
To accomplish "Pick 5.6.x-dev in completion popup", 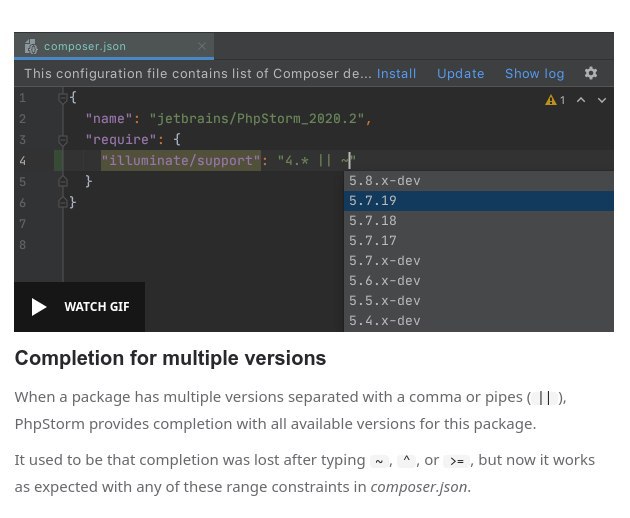I will (479, 281).
